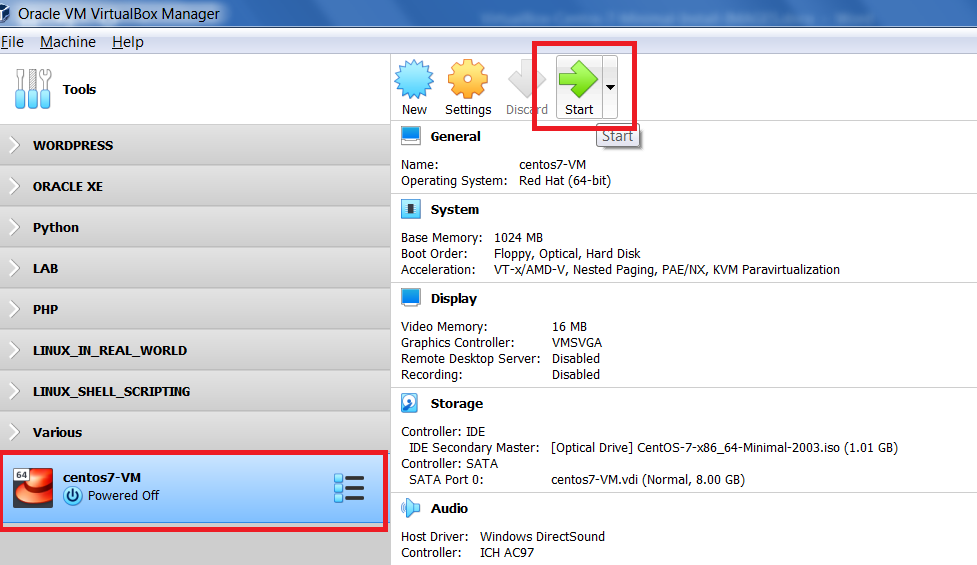The image size is (977, 565).
Task: Open the Settings gear icon
Action: click(x=467, y=79)
